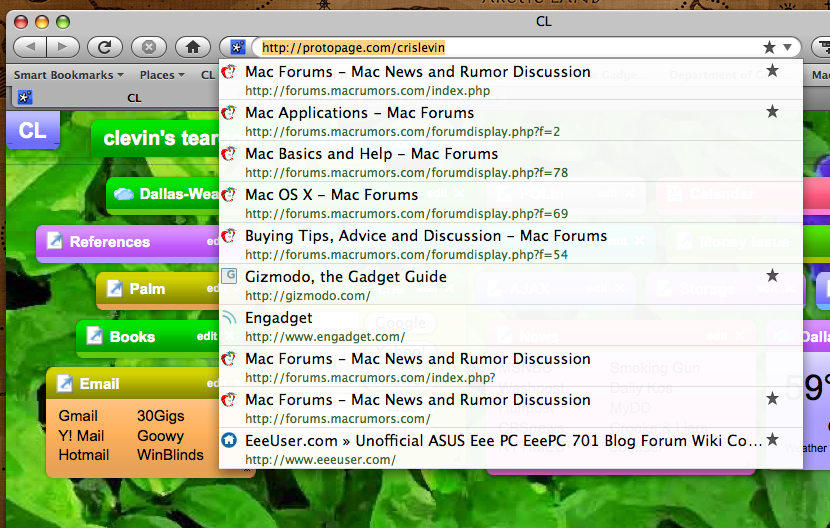Click star on Mac Forums index.php row

772,70
